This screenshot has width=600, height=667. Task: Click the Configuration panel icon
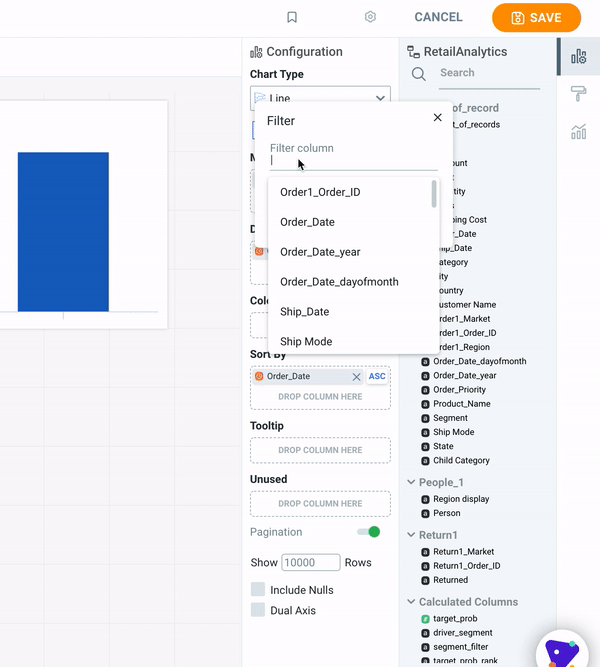(x=256, y=52)
